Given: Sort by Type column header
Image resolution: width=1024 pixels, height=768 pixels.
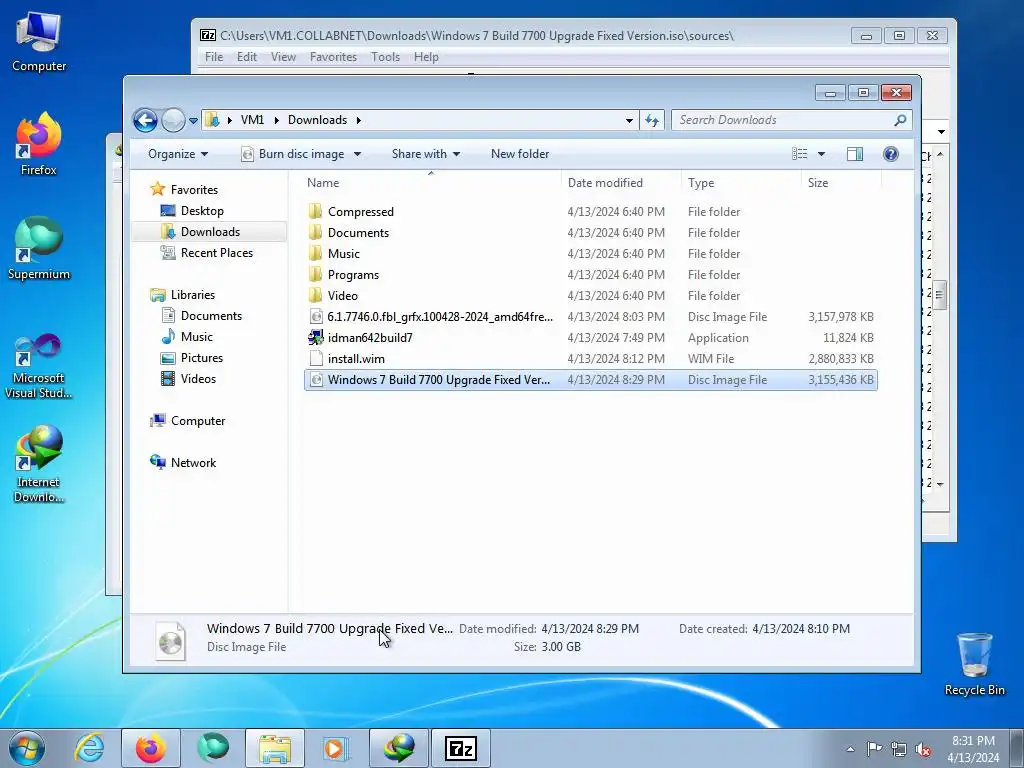Looking at the screenshot, I should [741, 183].
